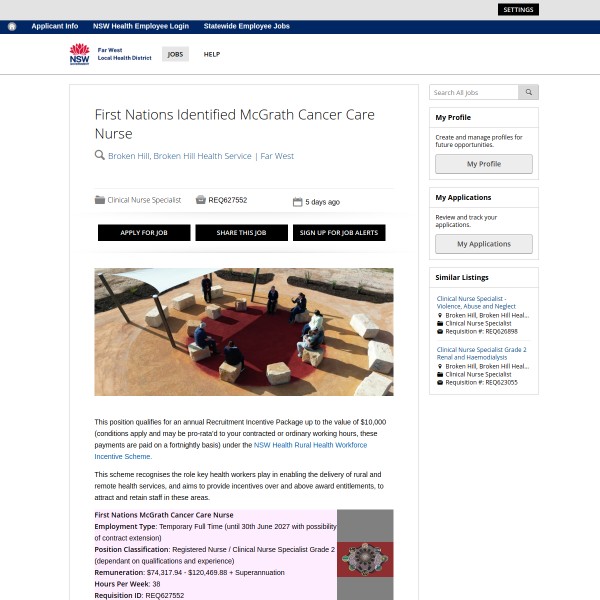This screenshot has width=600, height=600.
Task: Click the home icon in navy bar
Action: [x=12, y=26]
